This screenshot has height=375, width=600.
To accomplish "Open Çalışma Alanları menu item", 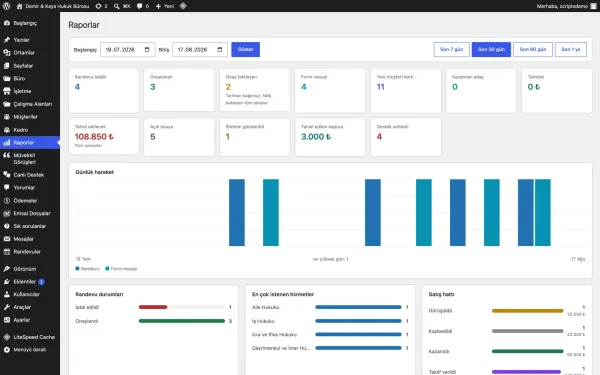I will pyautogui.click(x=30, y=104).
